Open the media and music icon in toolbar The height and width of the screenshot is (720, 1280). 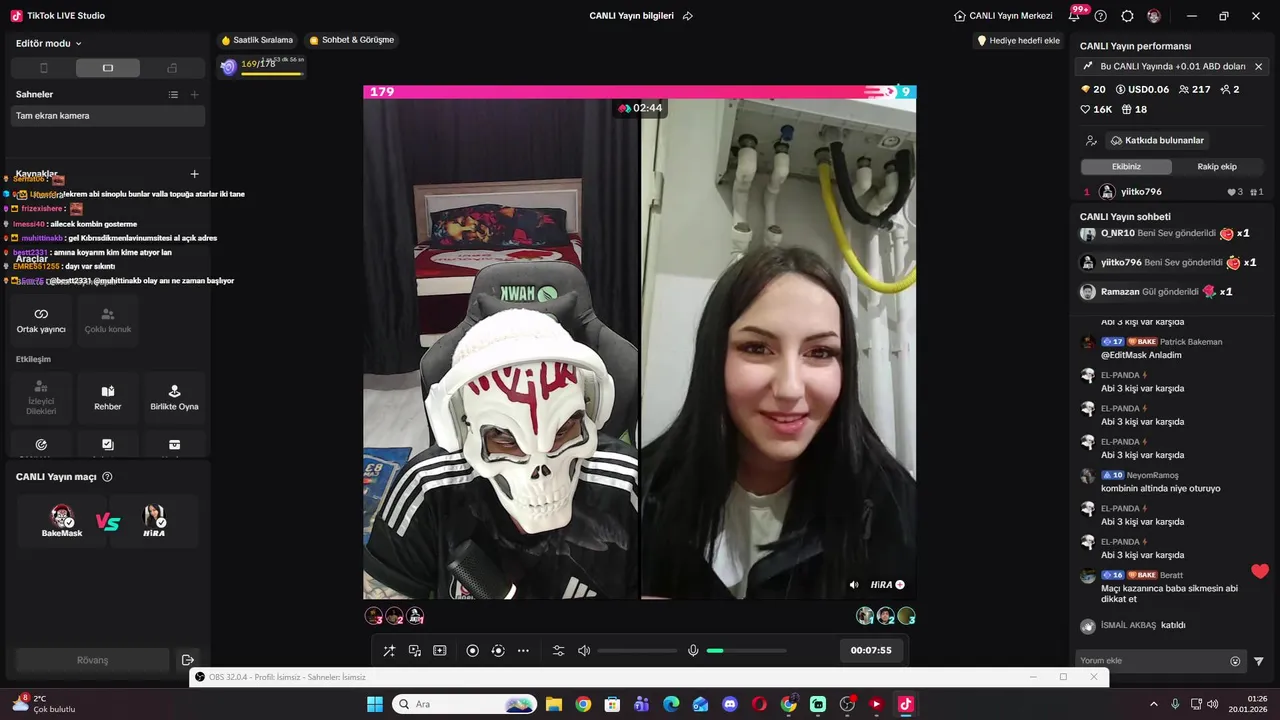pyautogui.click(x=414, y=651)
